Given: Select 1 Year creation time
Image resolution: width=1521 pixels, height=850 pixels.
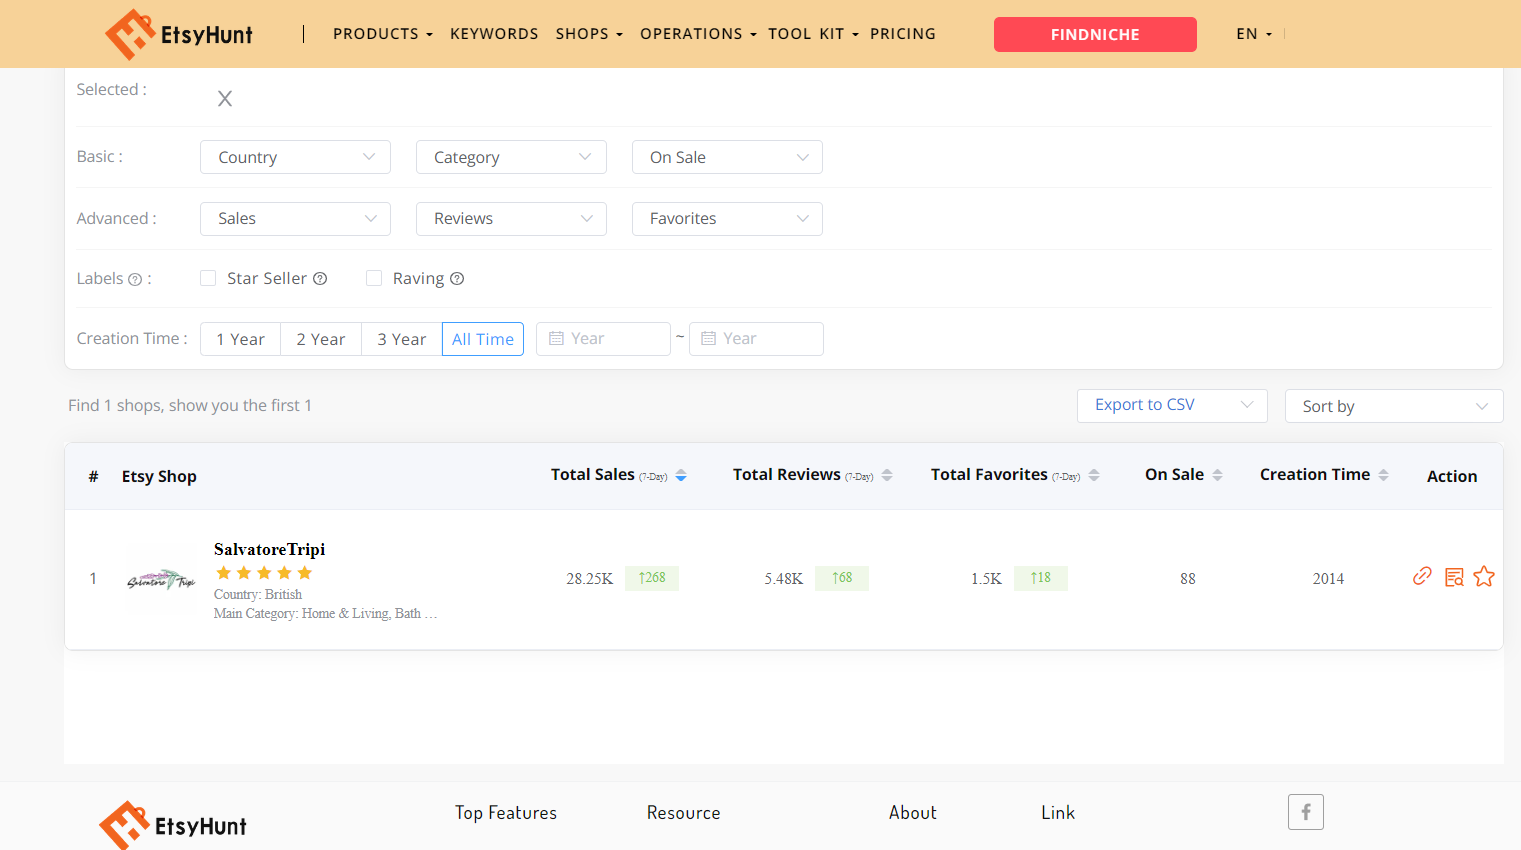Looking at the screenshot, I should (241, 339).
